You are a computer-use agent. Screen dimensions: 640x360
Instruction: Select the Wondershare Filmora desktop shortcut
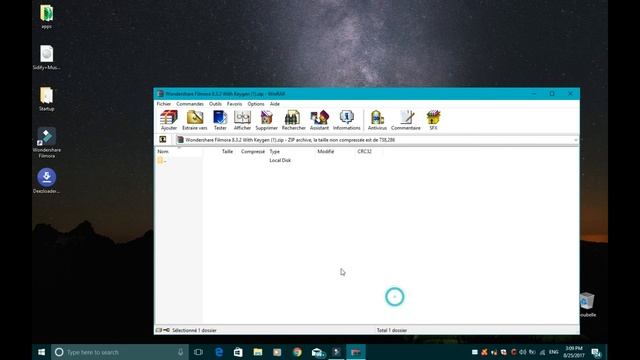(47, 142)
